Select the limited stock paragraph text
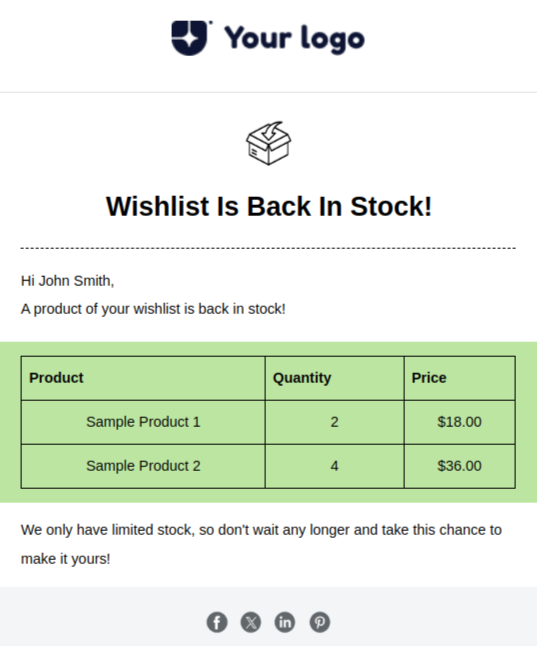The height and width of the screenshot is (646, 537). coord(261,544)
